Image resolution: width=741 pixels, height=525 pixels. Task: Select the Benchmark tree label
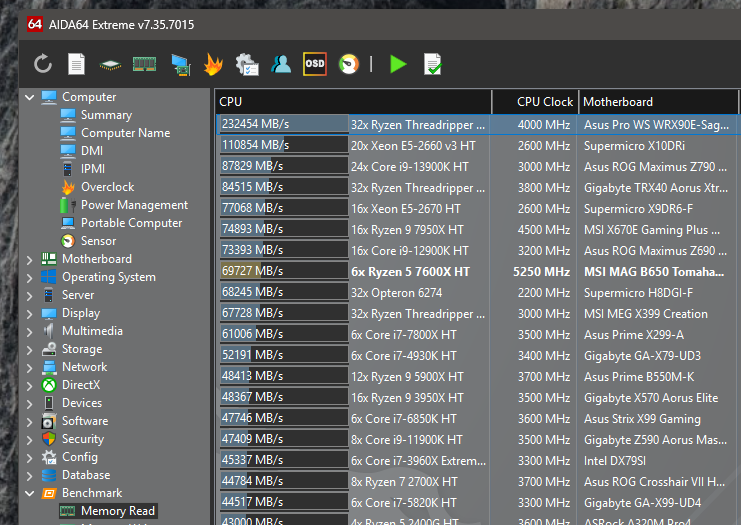92,493
